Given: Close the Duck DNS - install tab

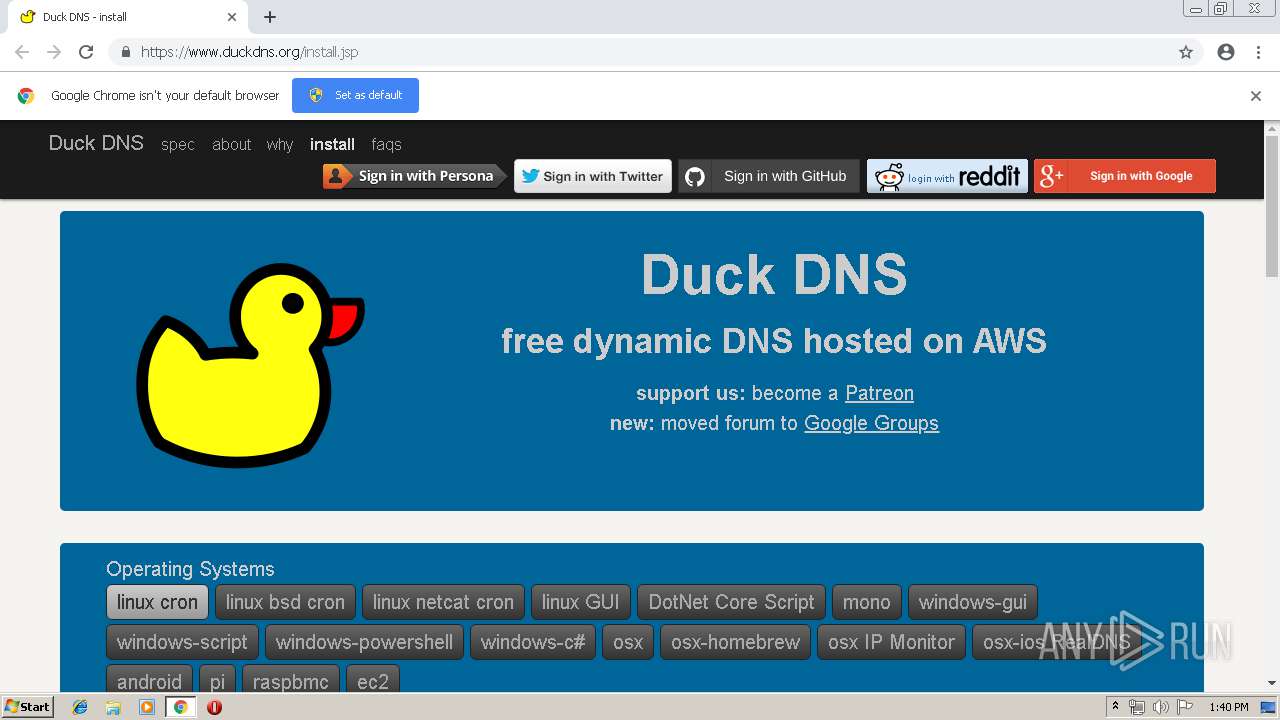Looking at the screenshot, I should (232, 17).
